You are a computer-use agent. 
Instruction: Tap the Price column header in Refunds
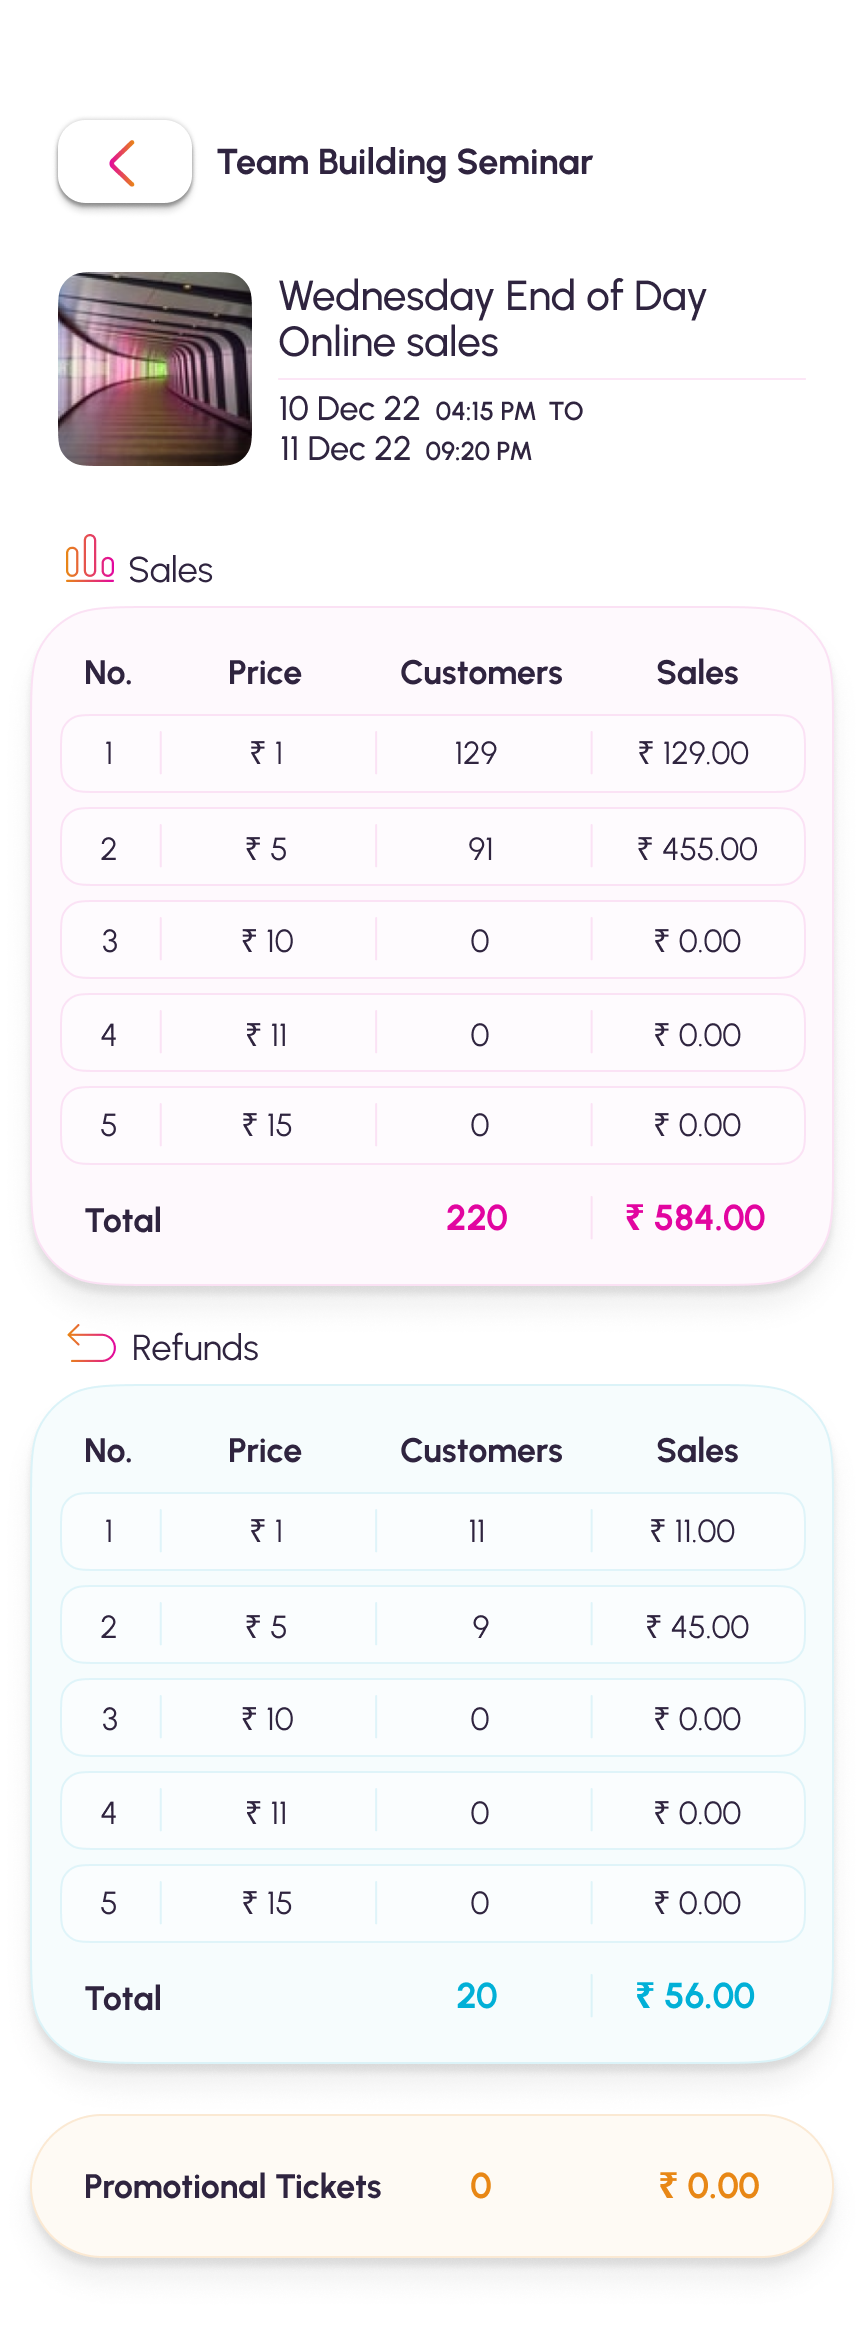(265, 1451)
